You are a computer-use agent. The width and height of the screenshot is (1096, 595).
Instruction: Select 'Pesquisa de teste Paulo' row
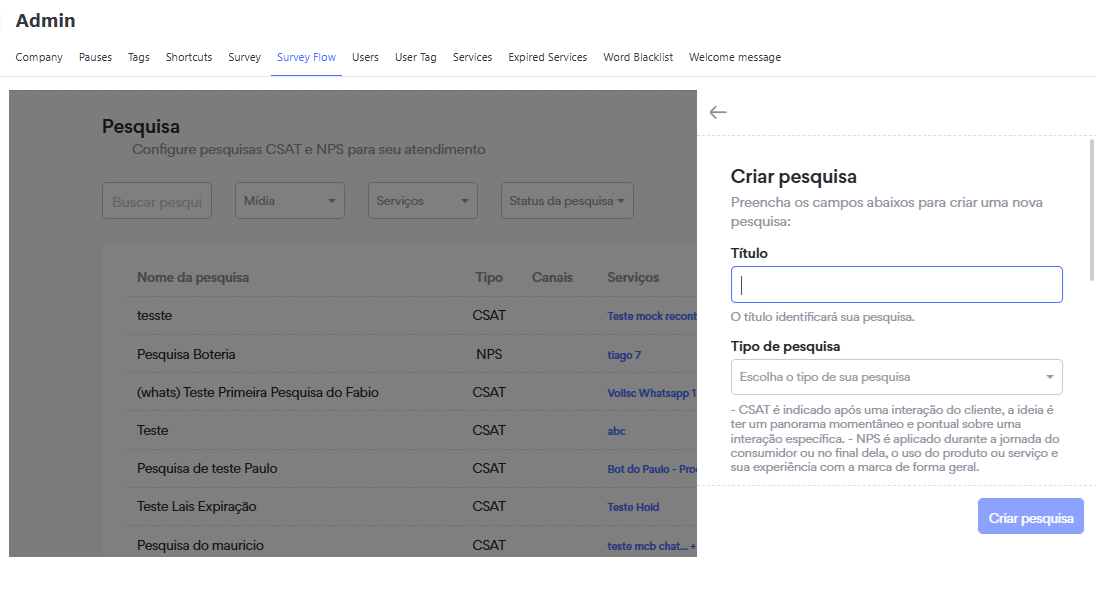tap(207, 468)
